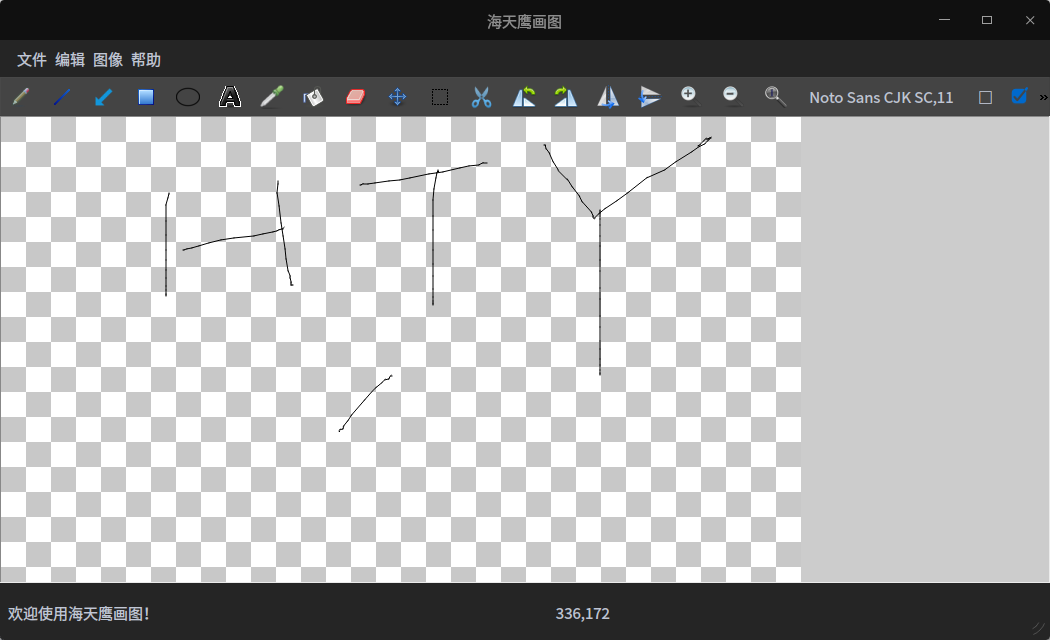The width and height of the screenshot is (1050, 640).
Task: Select the straight Line tool
Action: pos(62,97)
